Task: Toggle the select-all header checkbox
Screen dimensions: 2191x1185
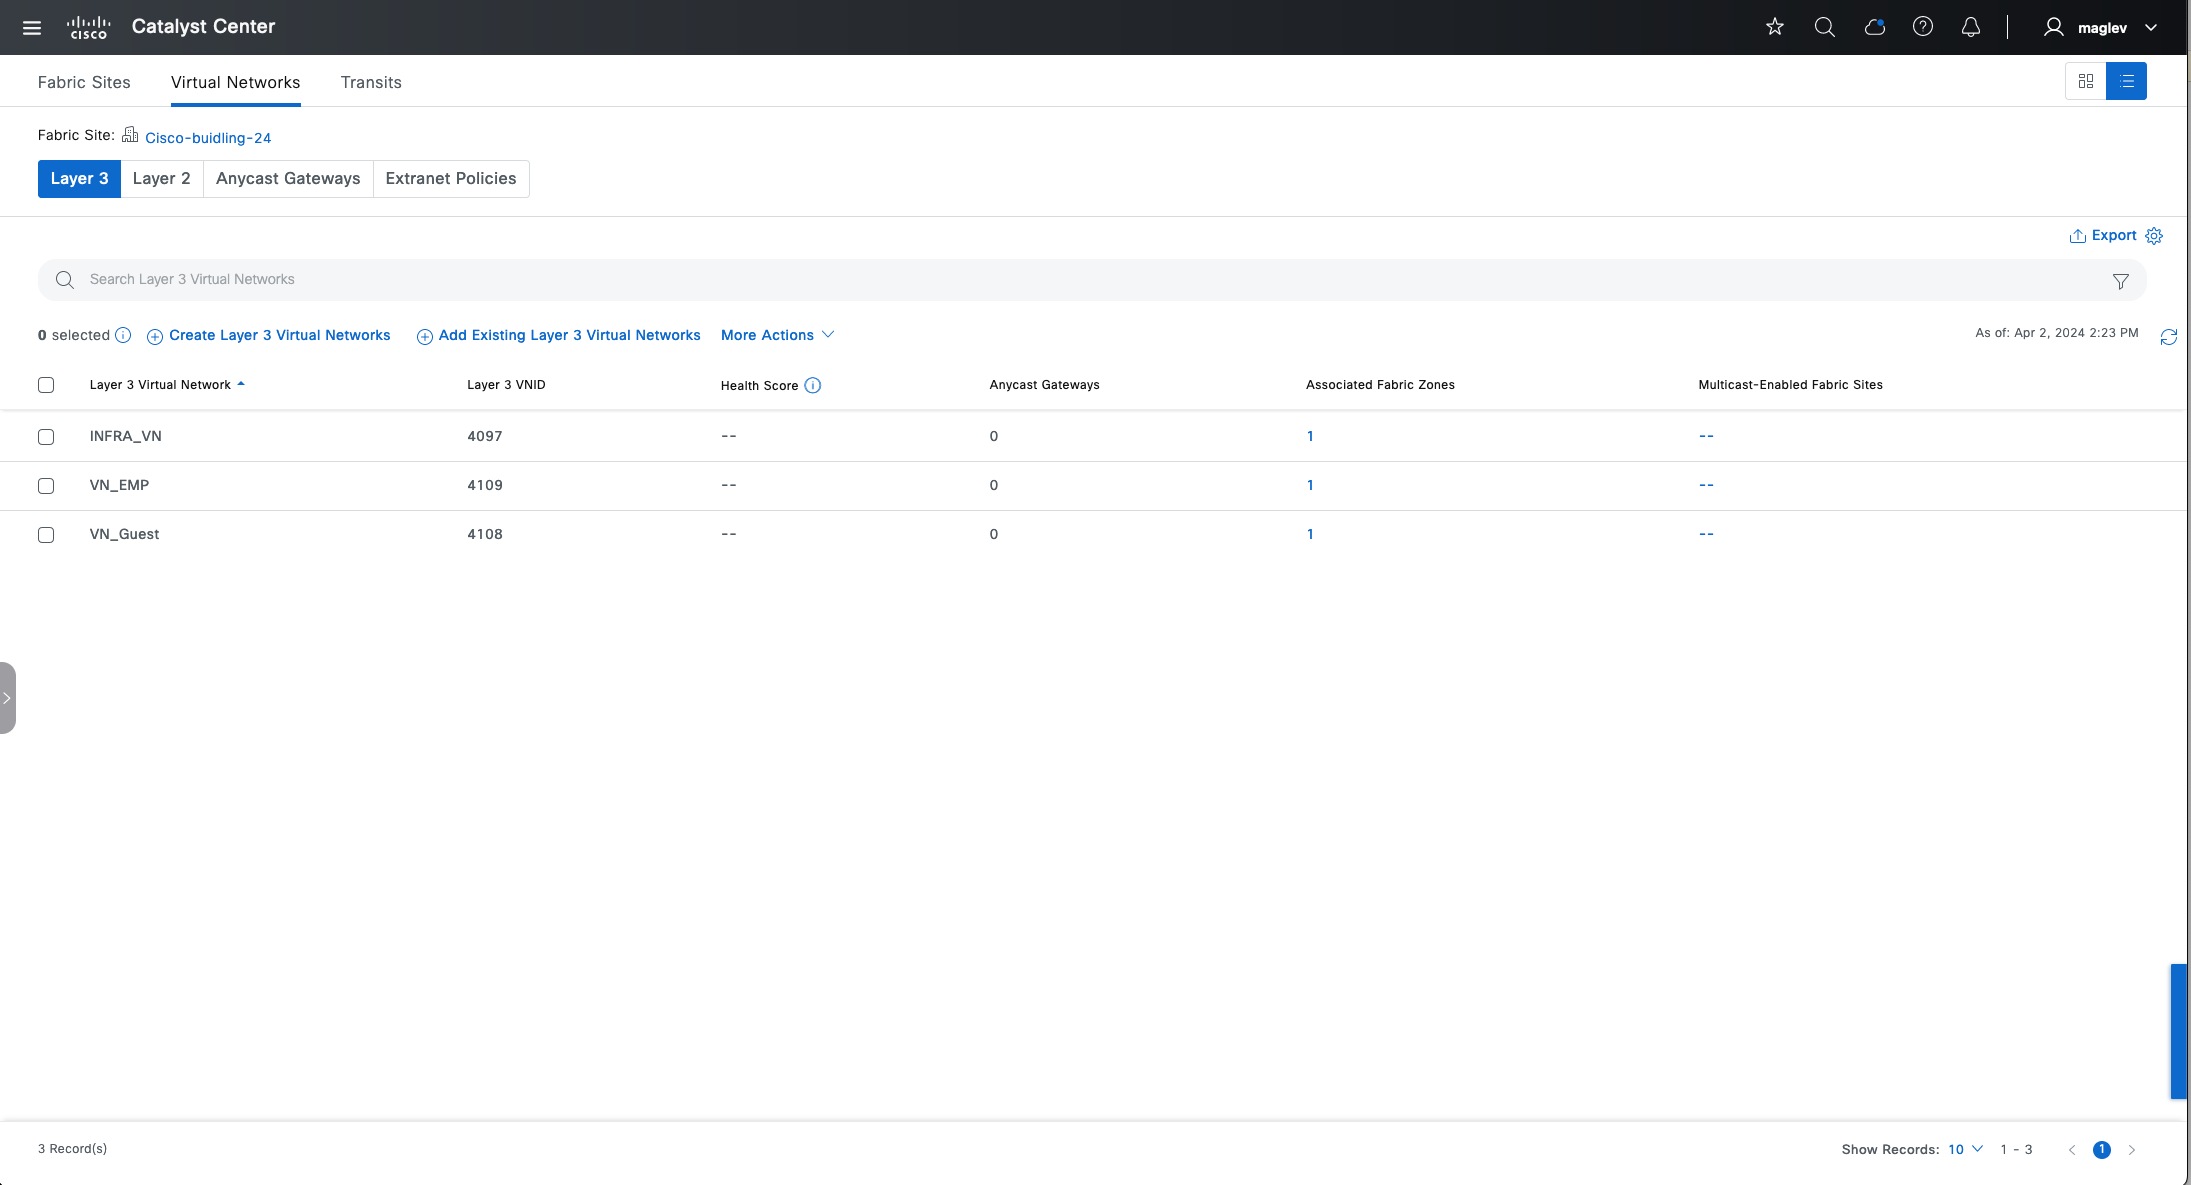Action: [46, 385]
